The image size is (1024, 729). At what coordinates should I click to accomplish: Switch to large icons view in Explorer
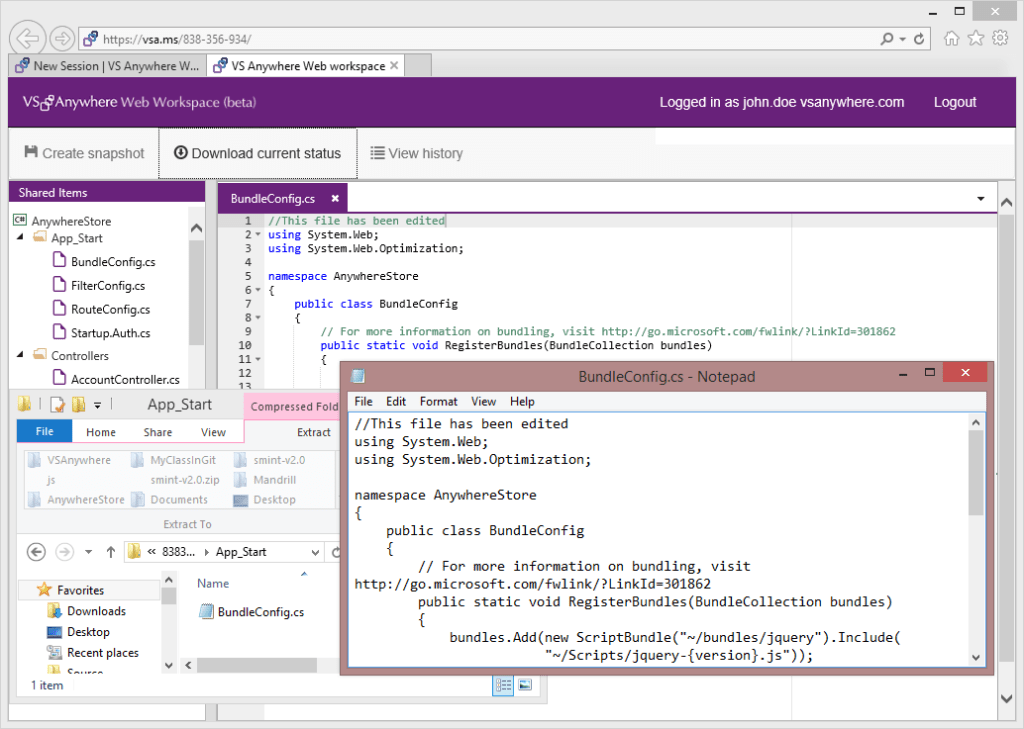click(525, 685)
